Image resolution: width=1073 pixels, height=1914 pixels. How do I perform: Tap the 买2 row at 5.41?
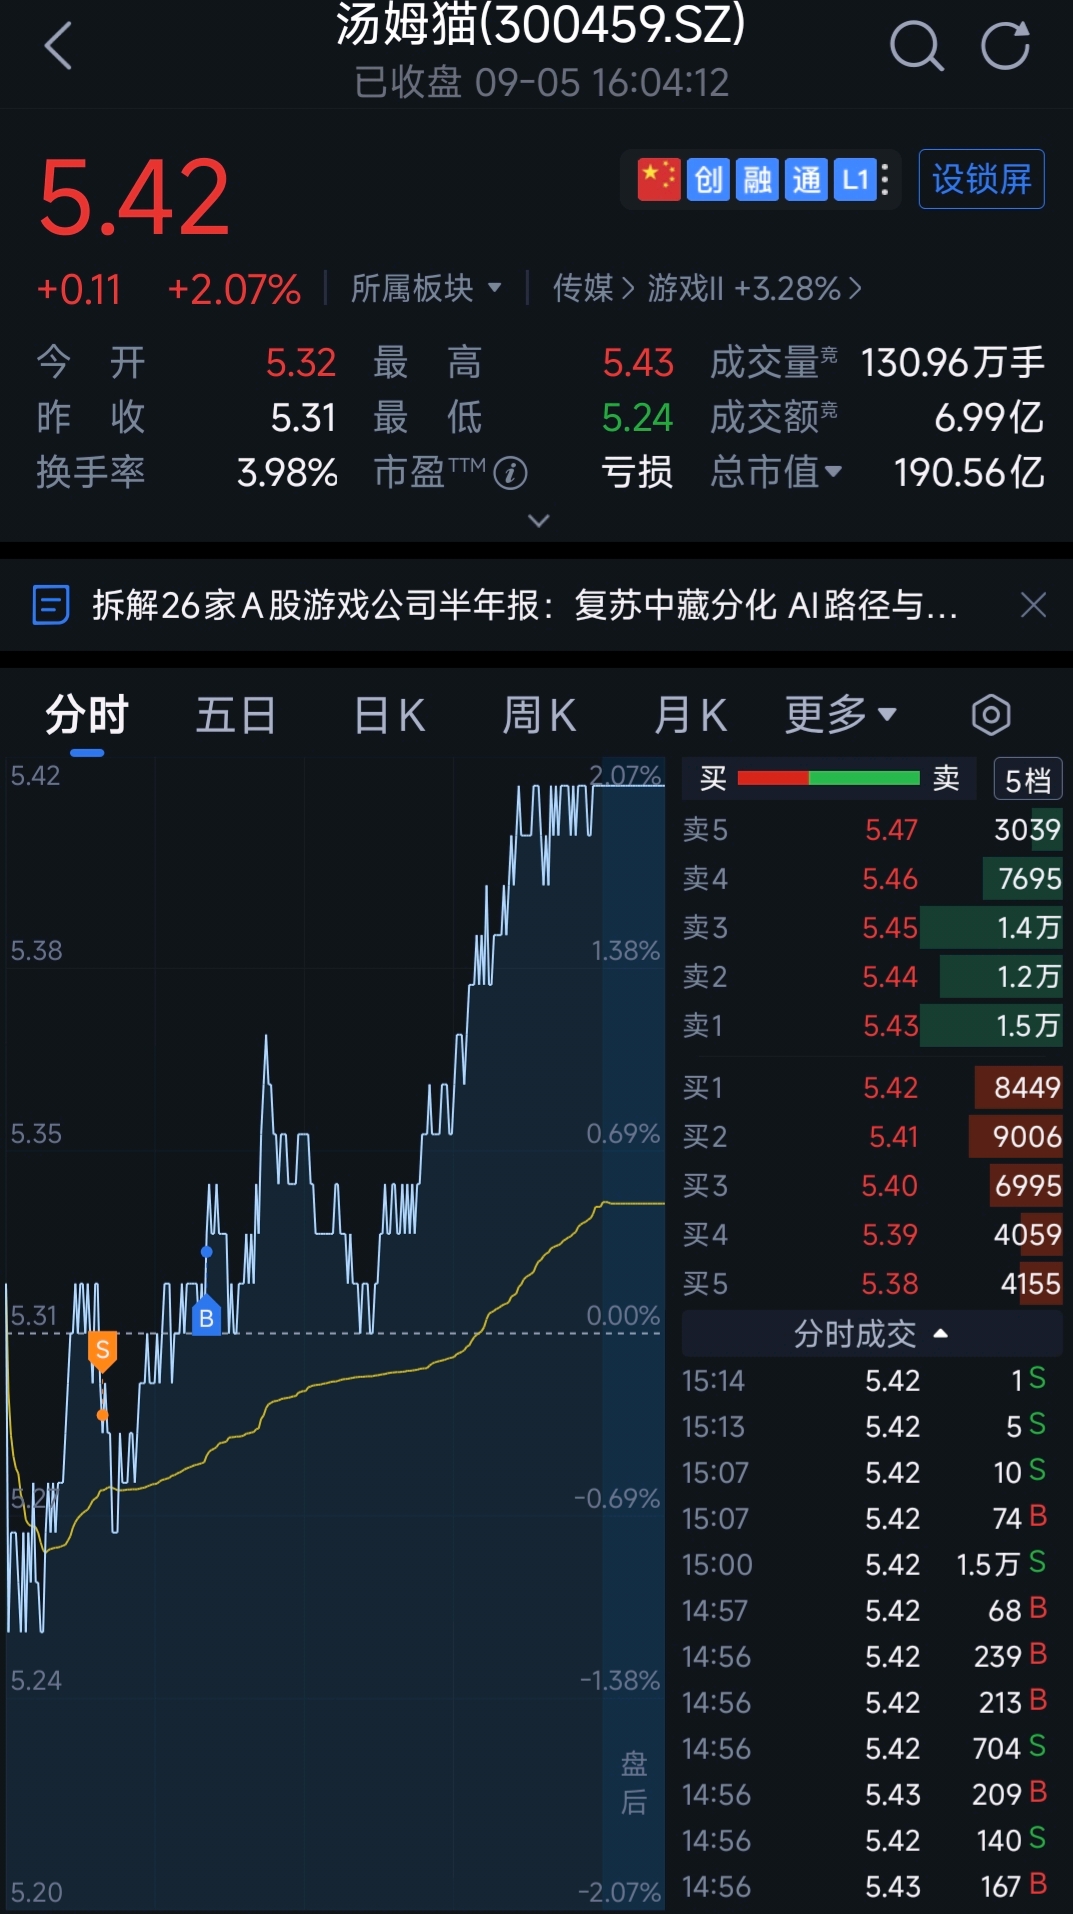click(871, 1136)
